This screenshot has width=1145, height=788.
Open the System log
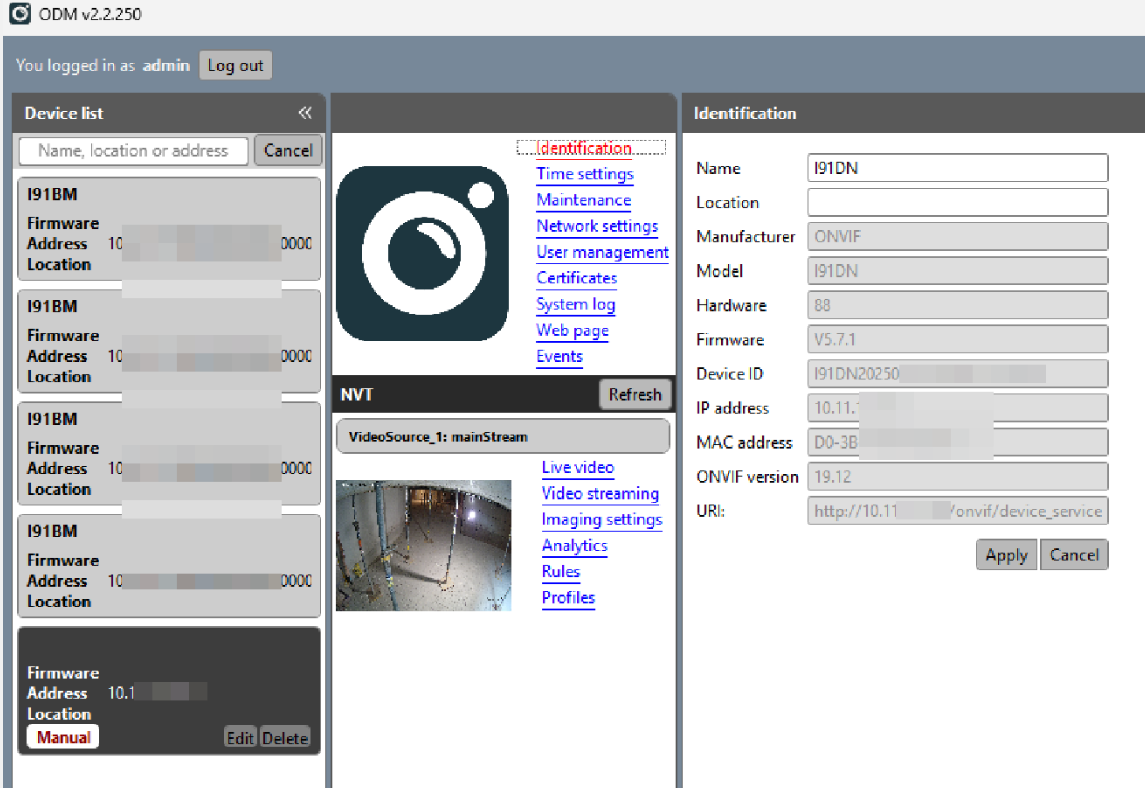pyautogui.click(x=575, y=304)
